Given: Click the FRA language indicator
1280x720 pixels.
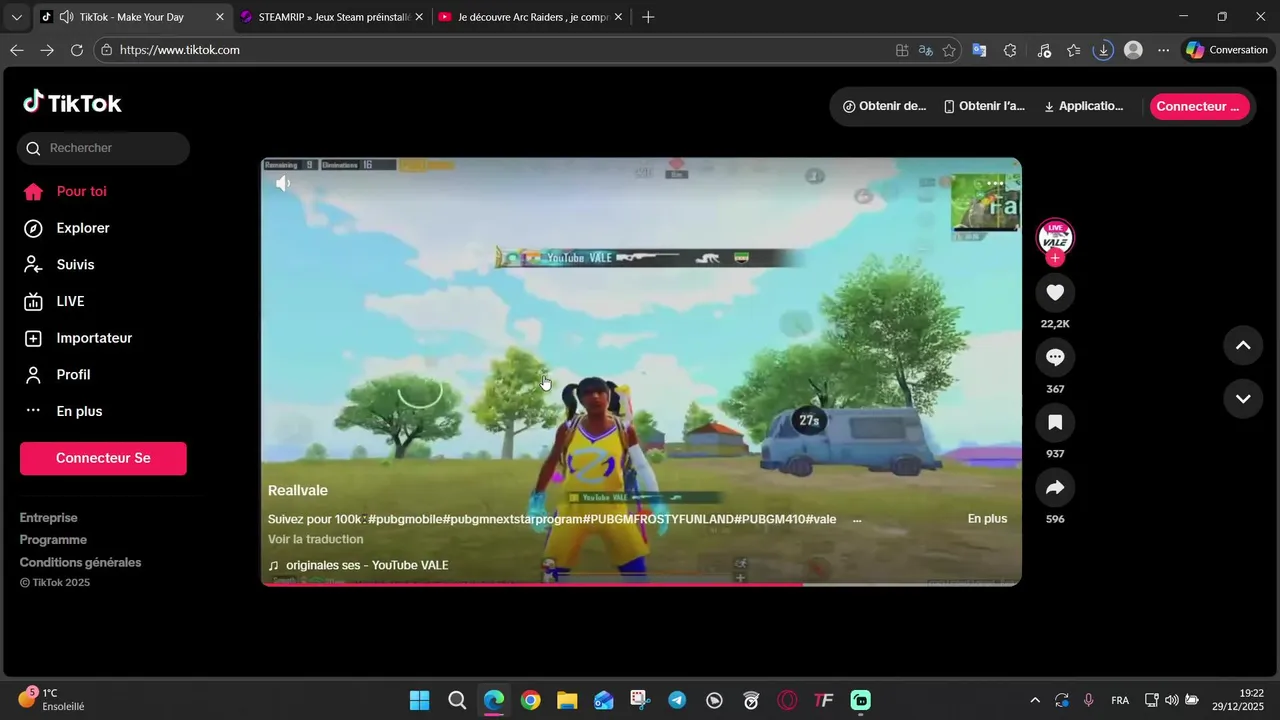Looking at the screenshot, I should pos(1120,700).
